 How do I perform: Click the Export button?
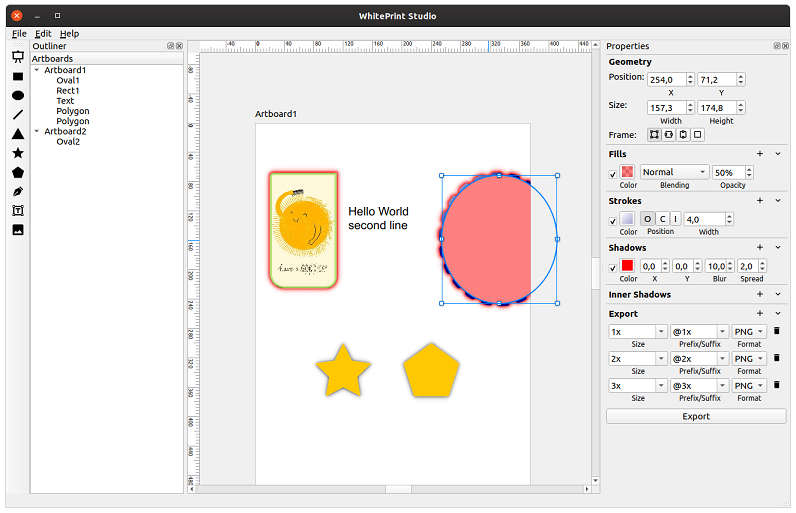[x=696, y=416]
